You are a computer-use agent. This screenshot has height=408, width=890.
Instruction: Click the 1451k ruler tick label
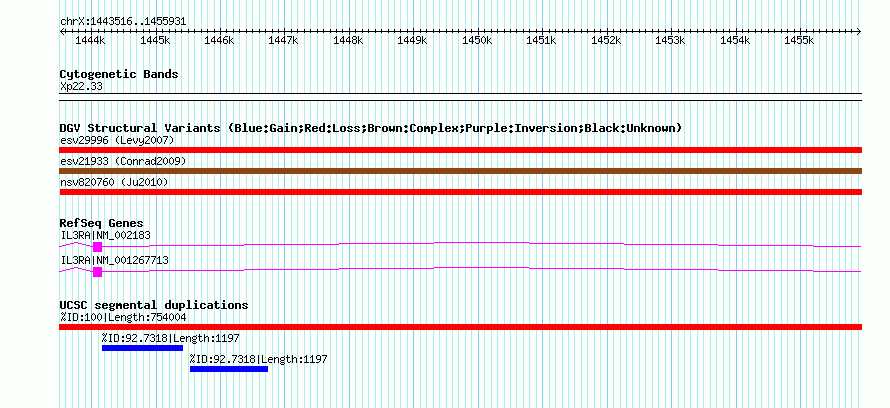point(541,41)
